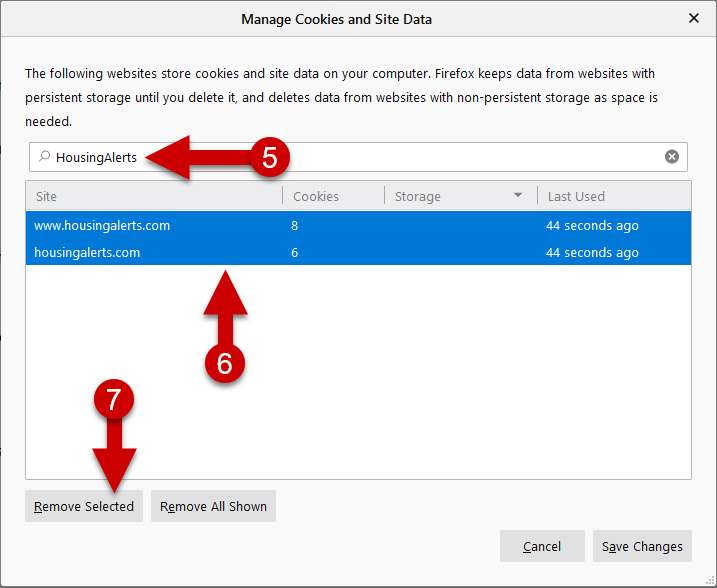Select the housingalerts.com row
This screenshot has height=588, width=717.
click(x=358, y=252)
